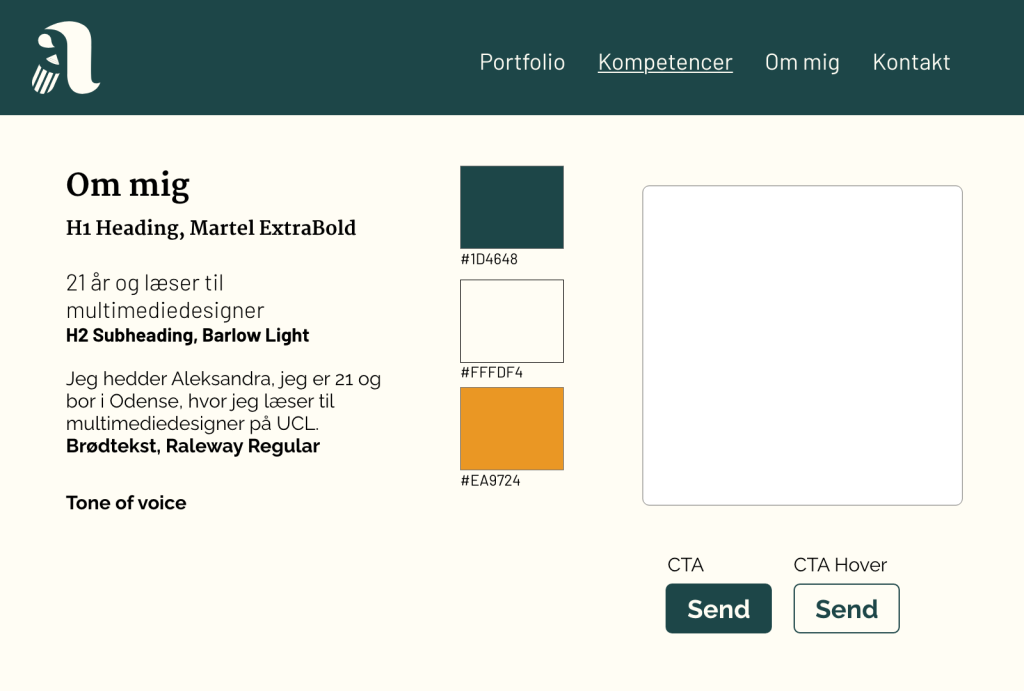Pick the orange color swatch
Screen dimensions: 1024x691
512,428
